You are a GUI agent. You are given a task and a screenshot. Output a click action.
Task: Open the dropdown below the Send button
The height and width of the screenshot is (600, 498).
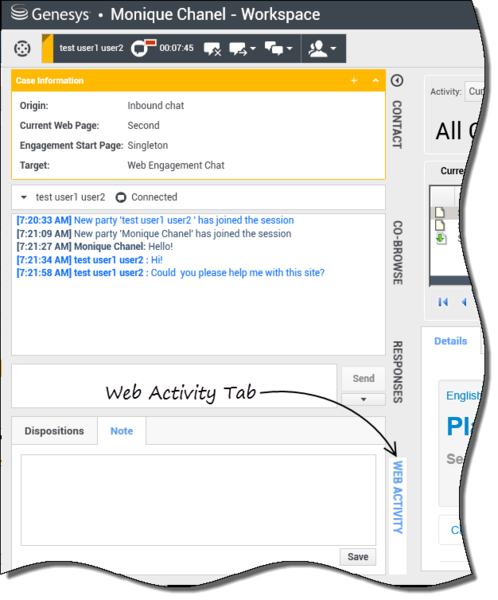[363, 399]
